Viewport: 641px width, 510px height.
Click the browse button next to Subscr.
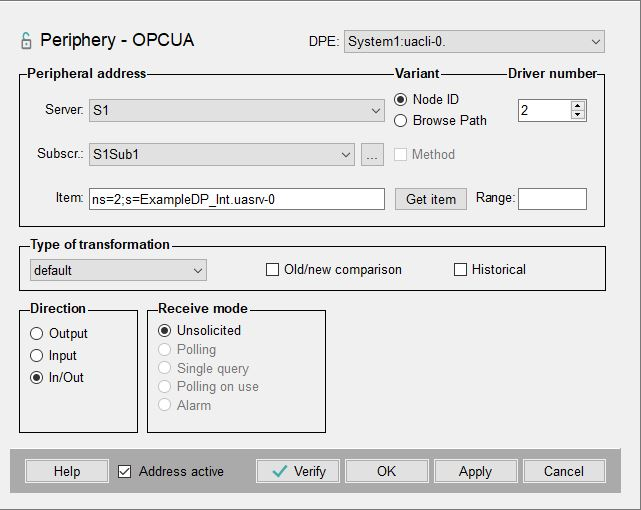(x=371, y=155)
